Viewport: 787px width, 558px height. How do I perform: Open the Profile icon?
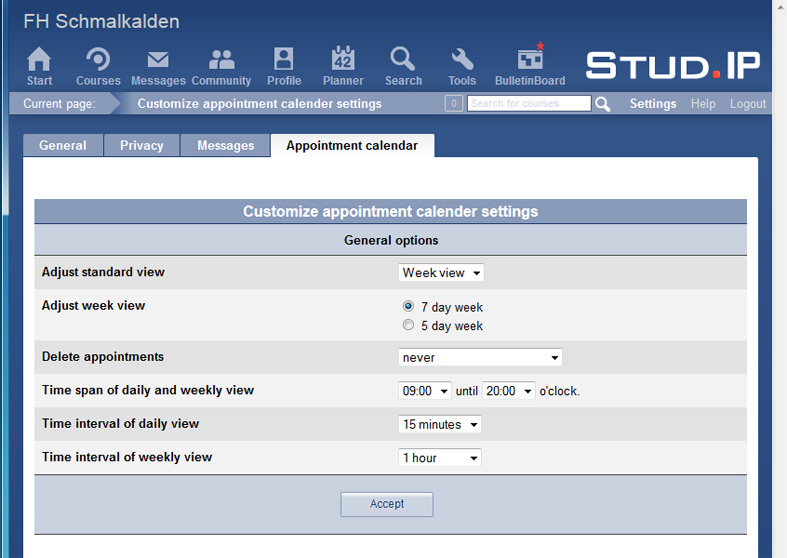pos(284,59)
